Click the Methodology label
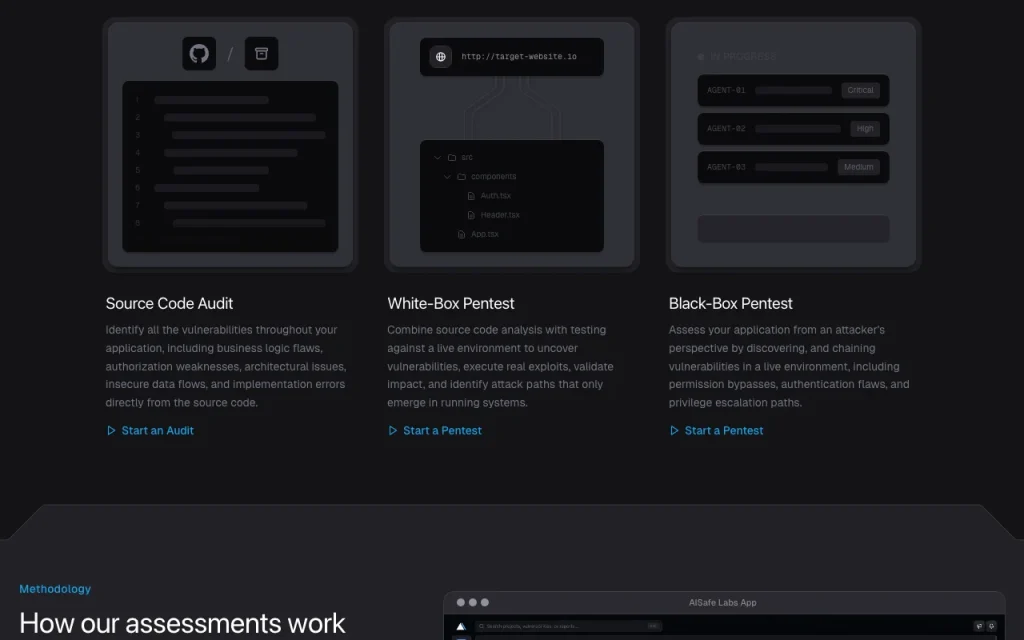Screen dimensions: 1024x640 pyautogui.click(x=55, y=589)
